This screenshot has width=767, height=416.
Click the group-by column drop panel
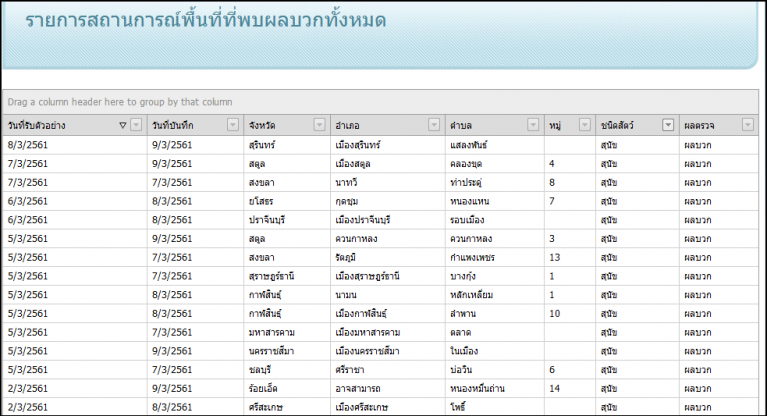point(380,102)
